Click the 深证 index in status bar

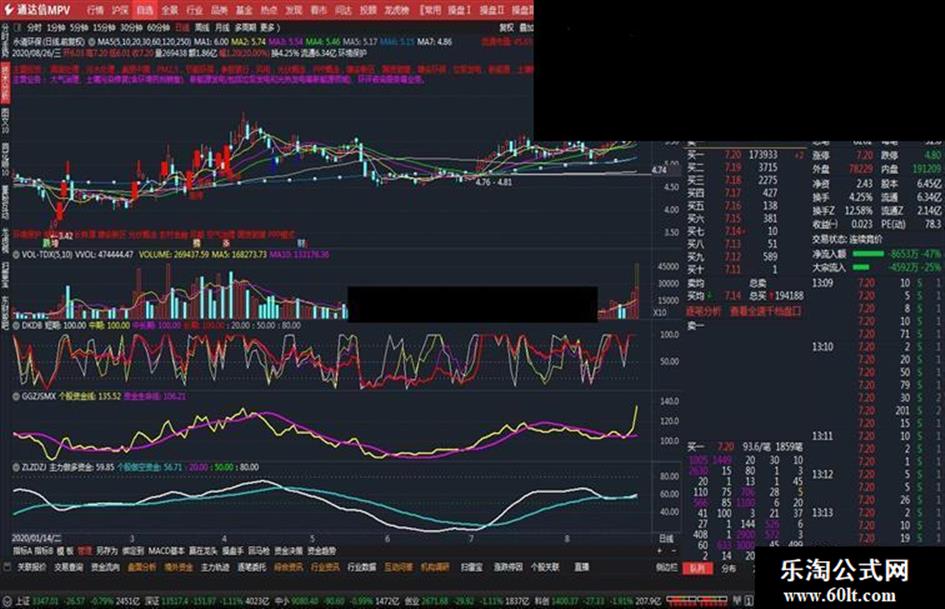152,601
